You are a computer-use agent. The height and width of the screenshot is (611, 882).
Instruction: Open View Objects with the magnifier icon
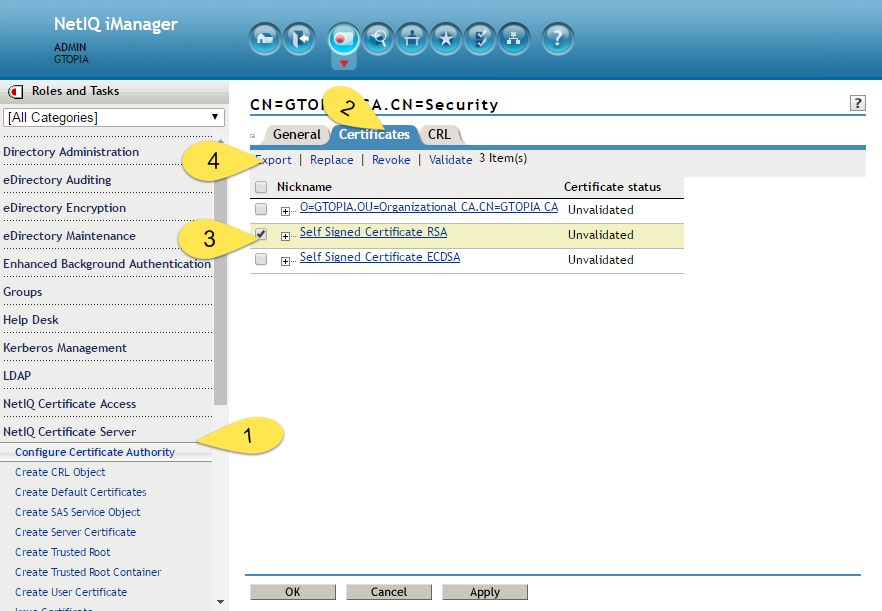coord(378,38)
